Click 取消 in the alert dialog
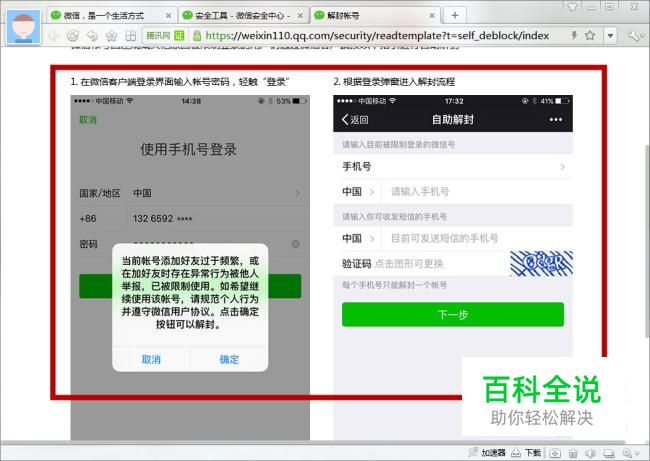The width and height of the screenshot is (650, 461). pos(151,359)
